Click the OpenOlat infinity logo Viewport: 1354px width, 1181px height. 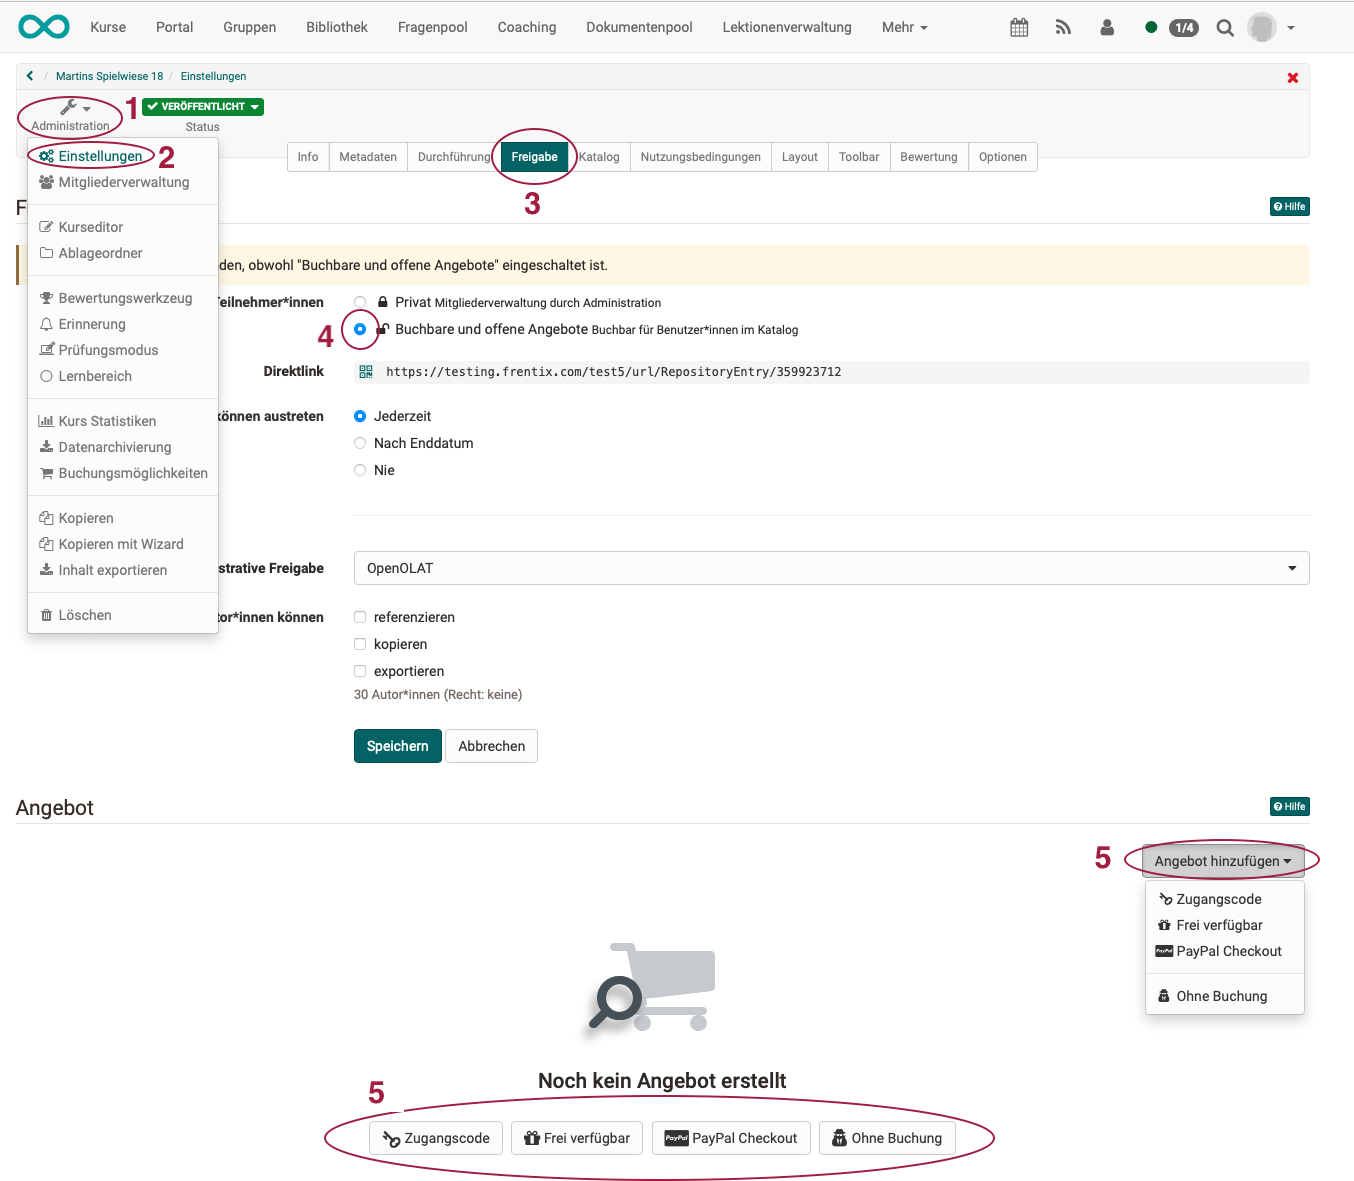point(44,27)
